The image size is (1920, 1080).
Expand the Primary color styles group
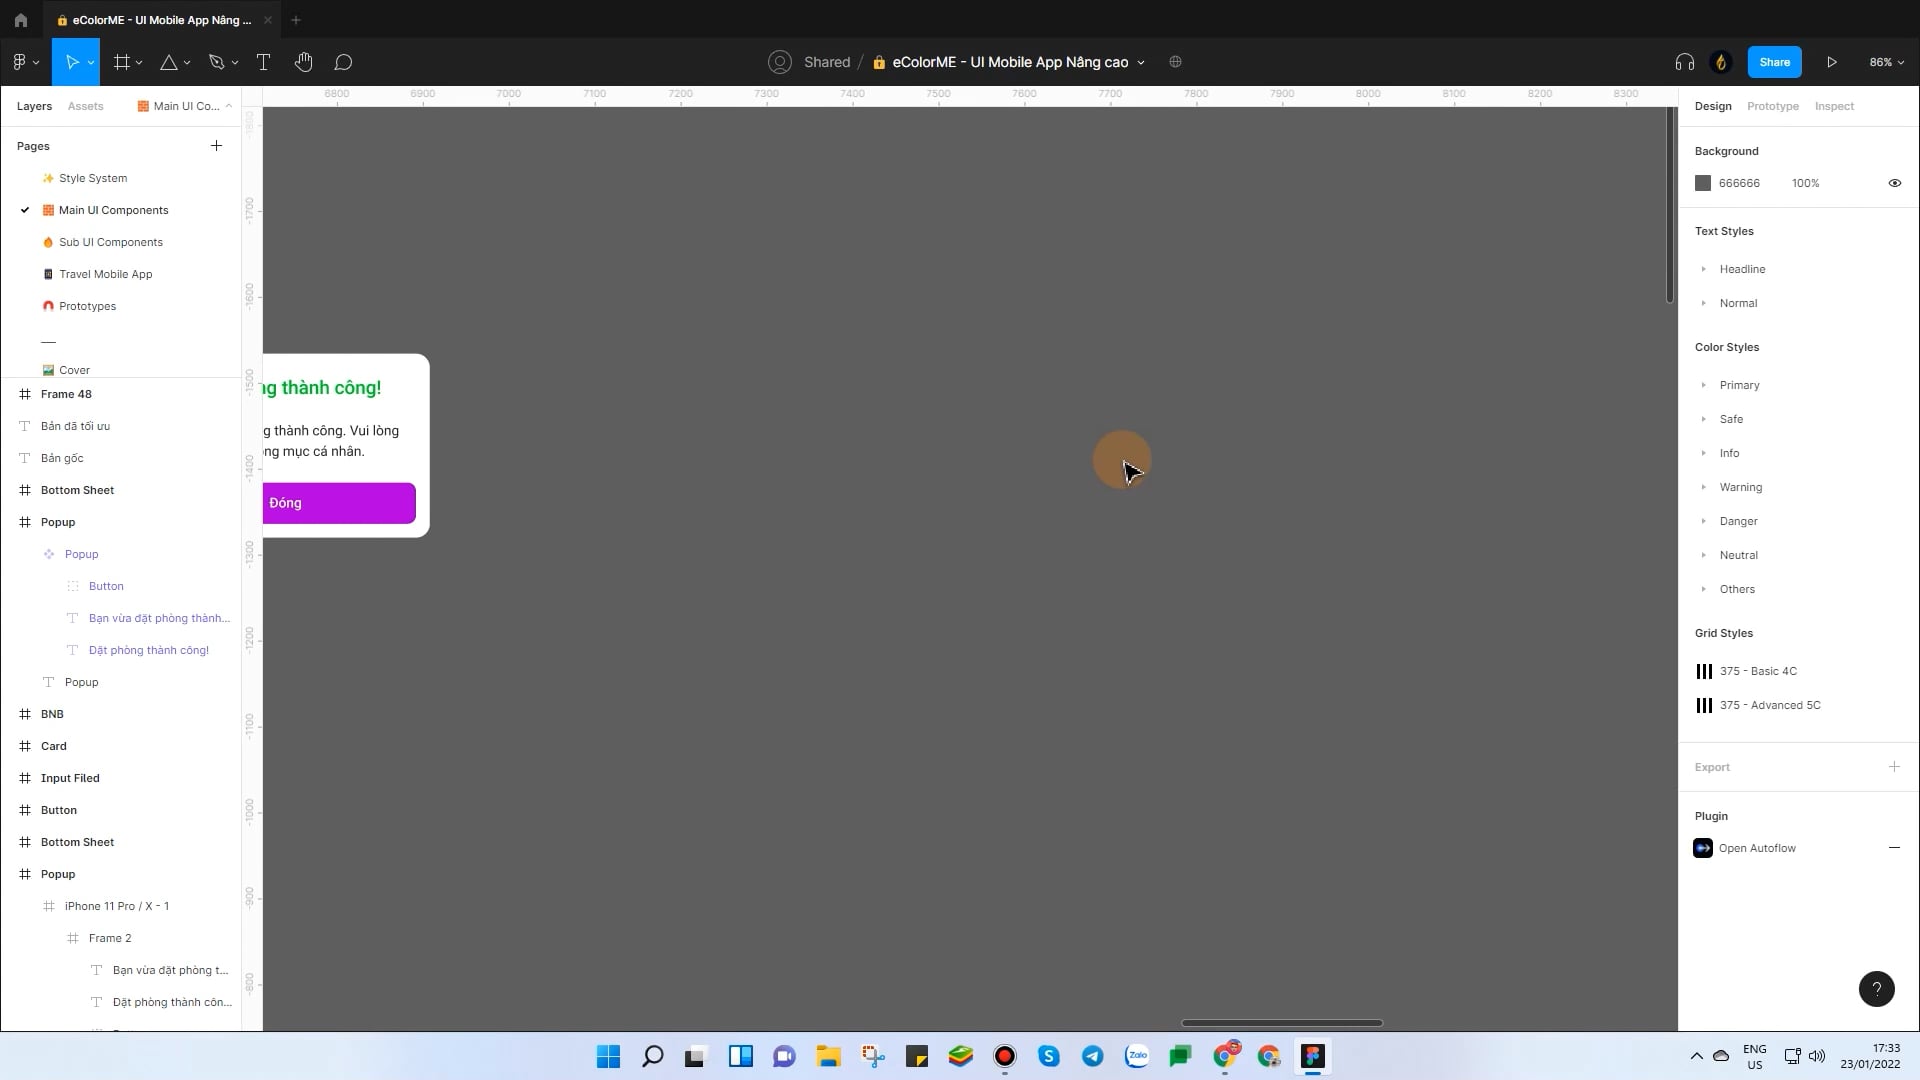[x=1703, y=385]
